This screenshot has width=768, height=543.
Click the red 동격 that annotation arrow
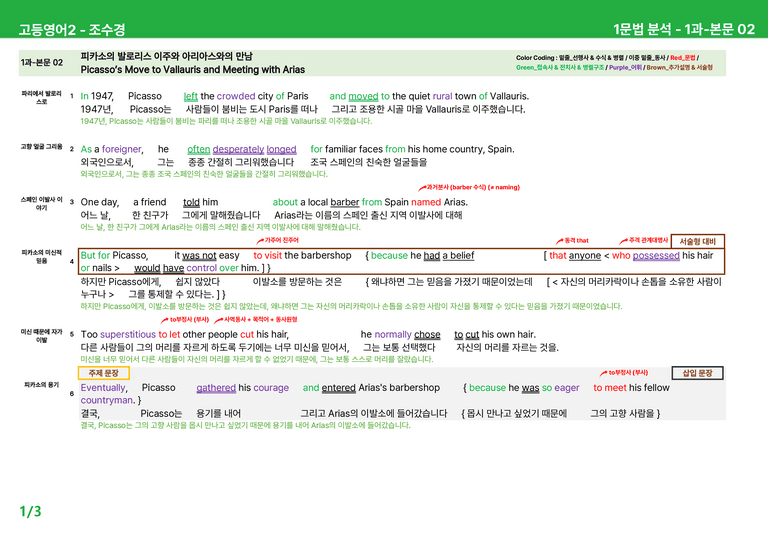coord(559,241)
